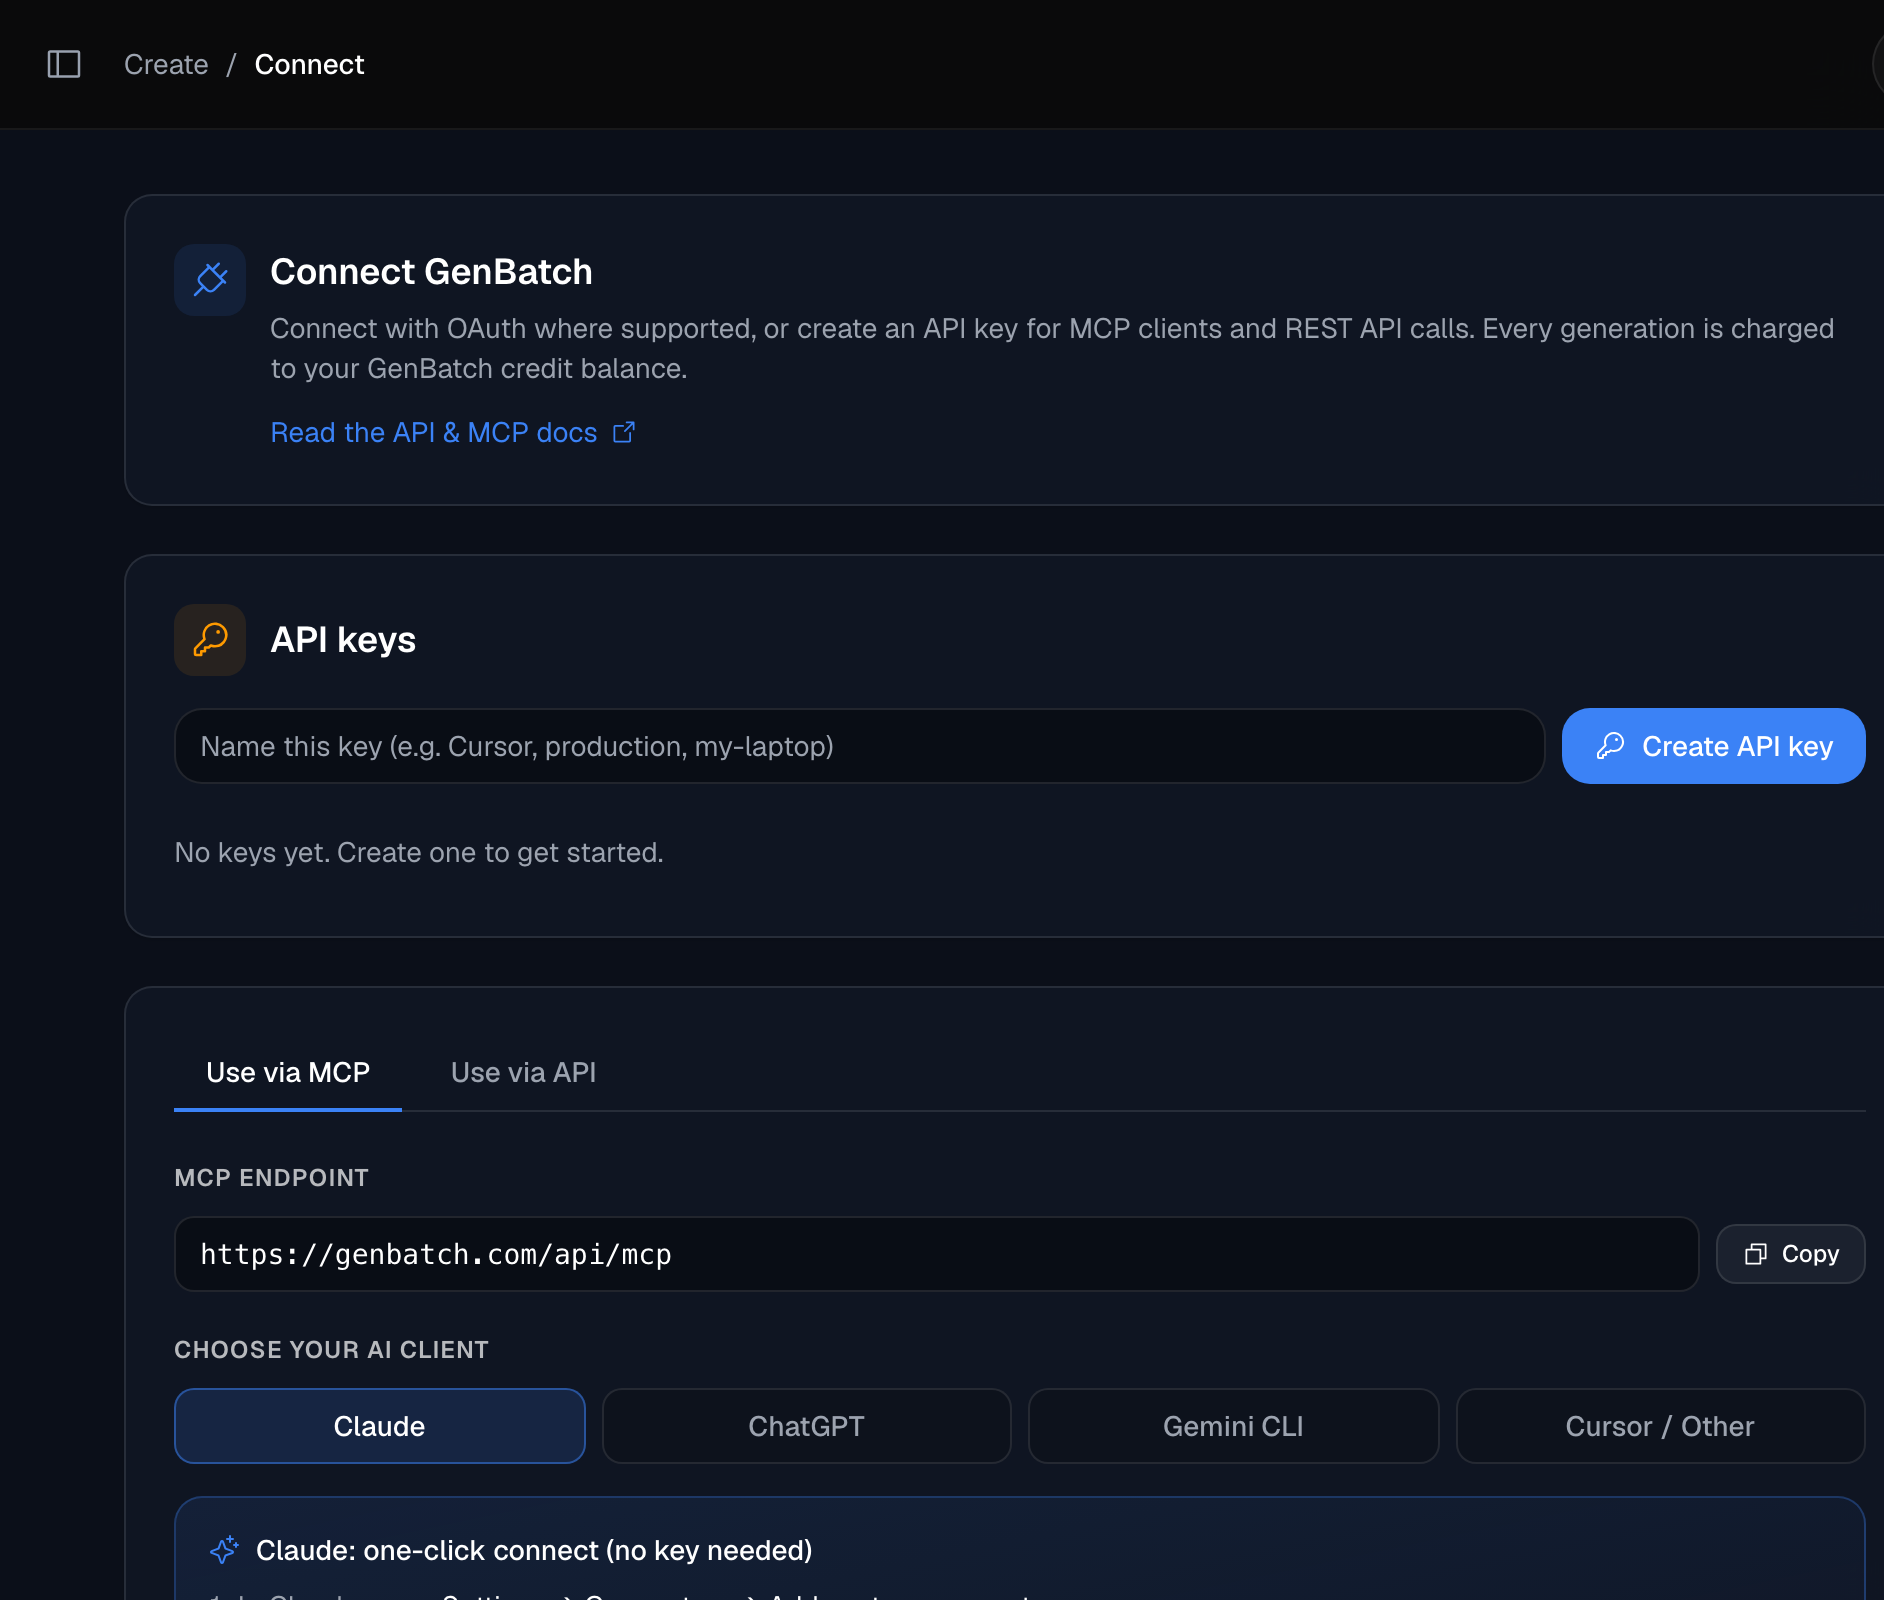Select Claude as AI client
Viewport: 1884px width, 1600px height.
380,1426
